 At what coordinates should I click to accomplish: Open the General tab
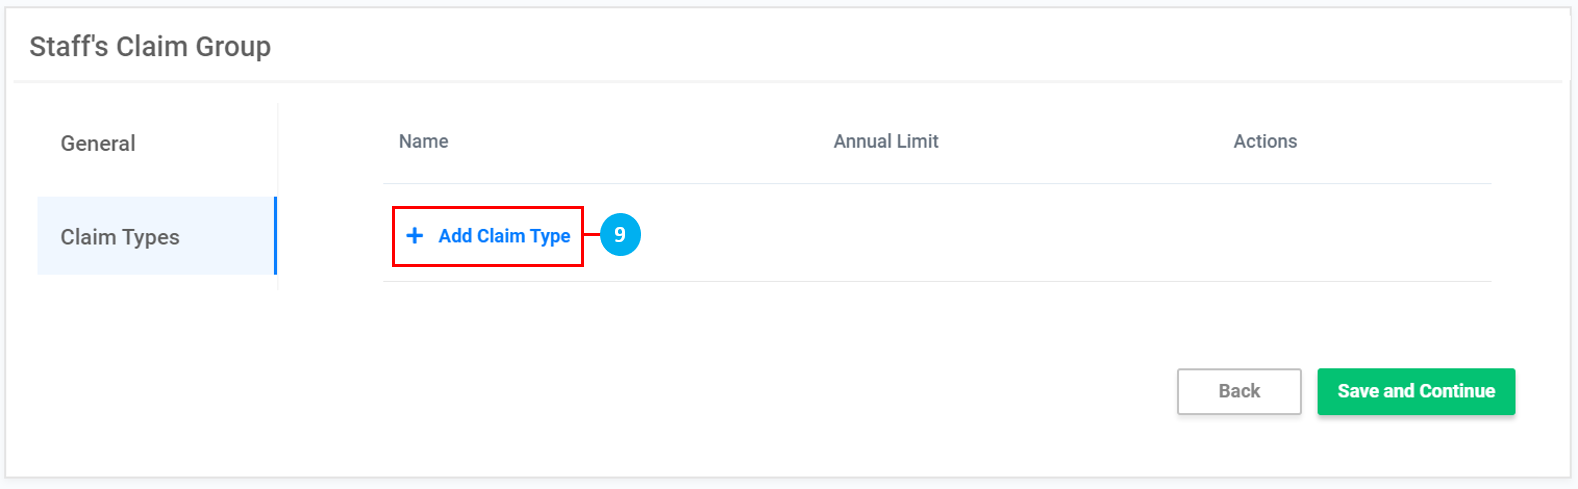click(x=98, y=143)
